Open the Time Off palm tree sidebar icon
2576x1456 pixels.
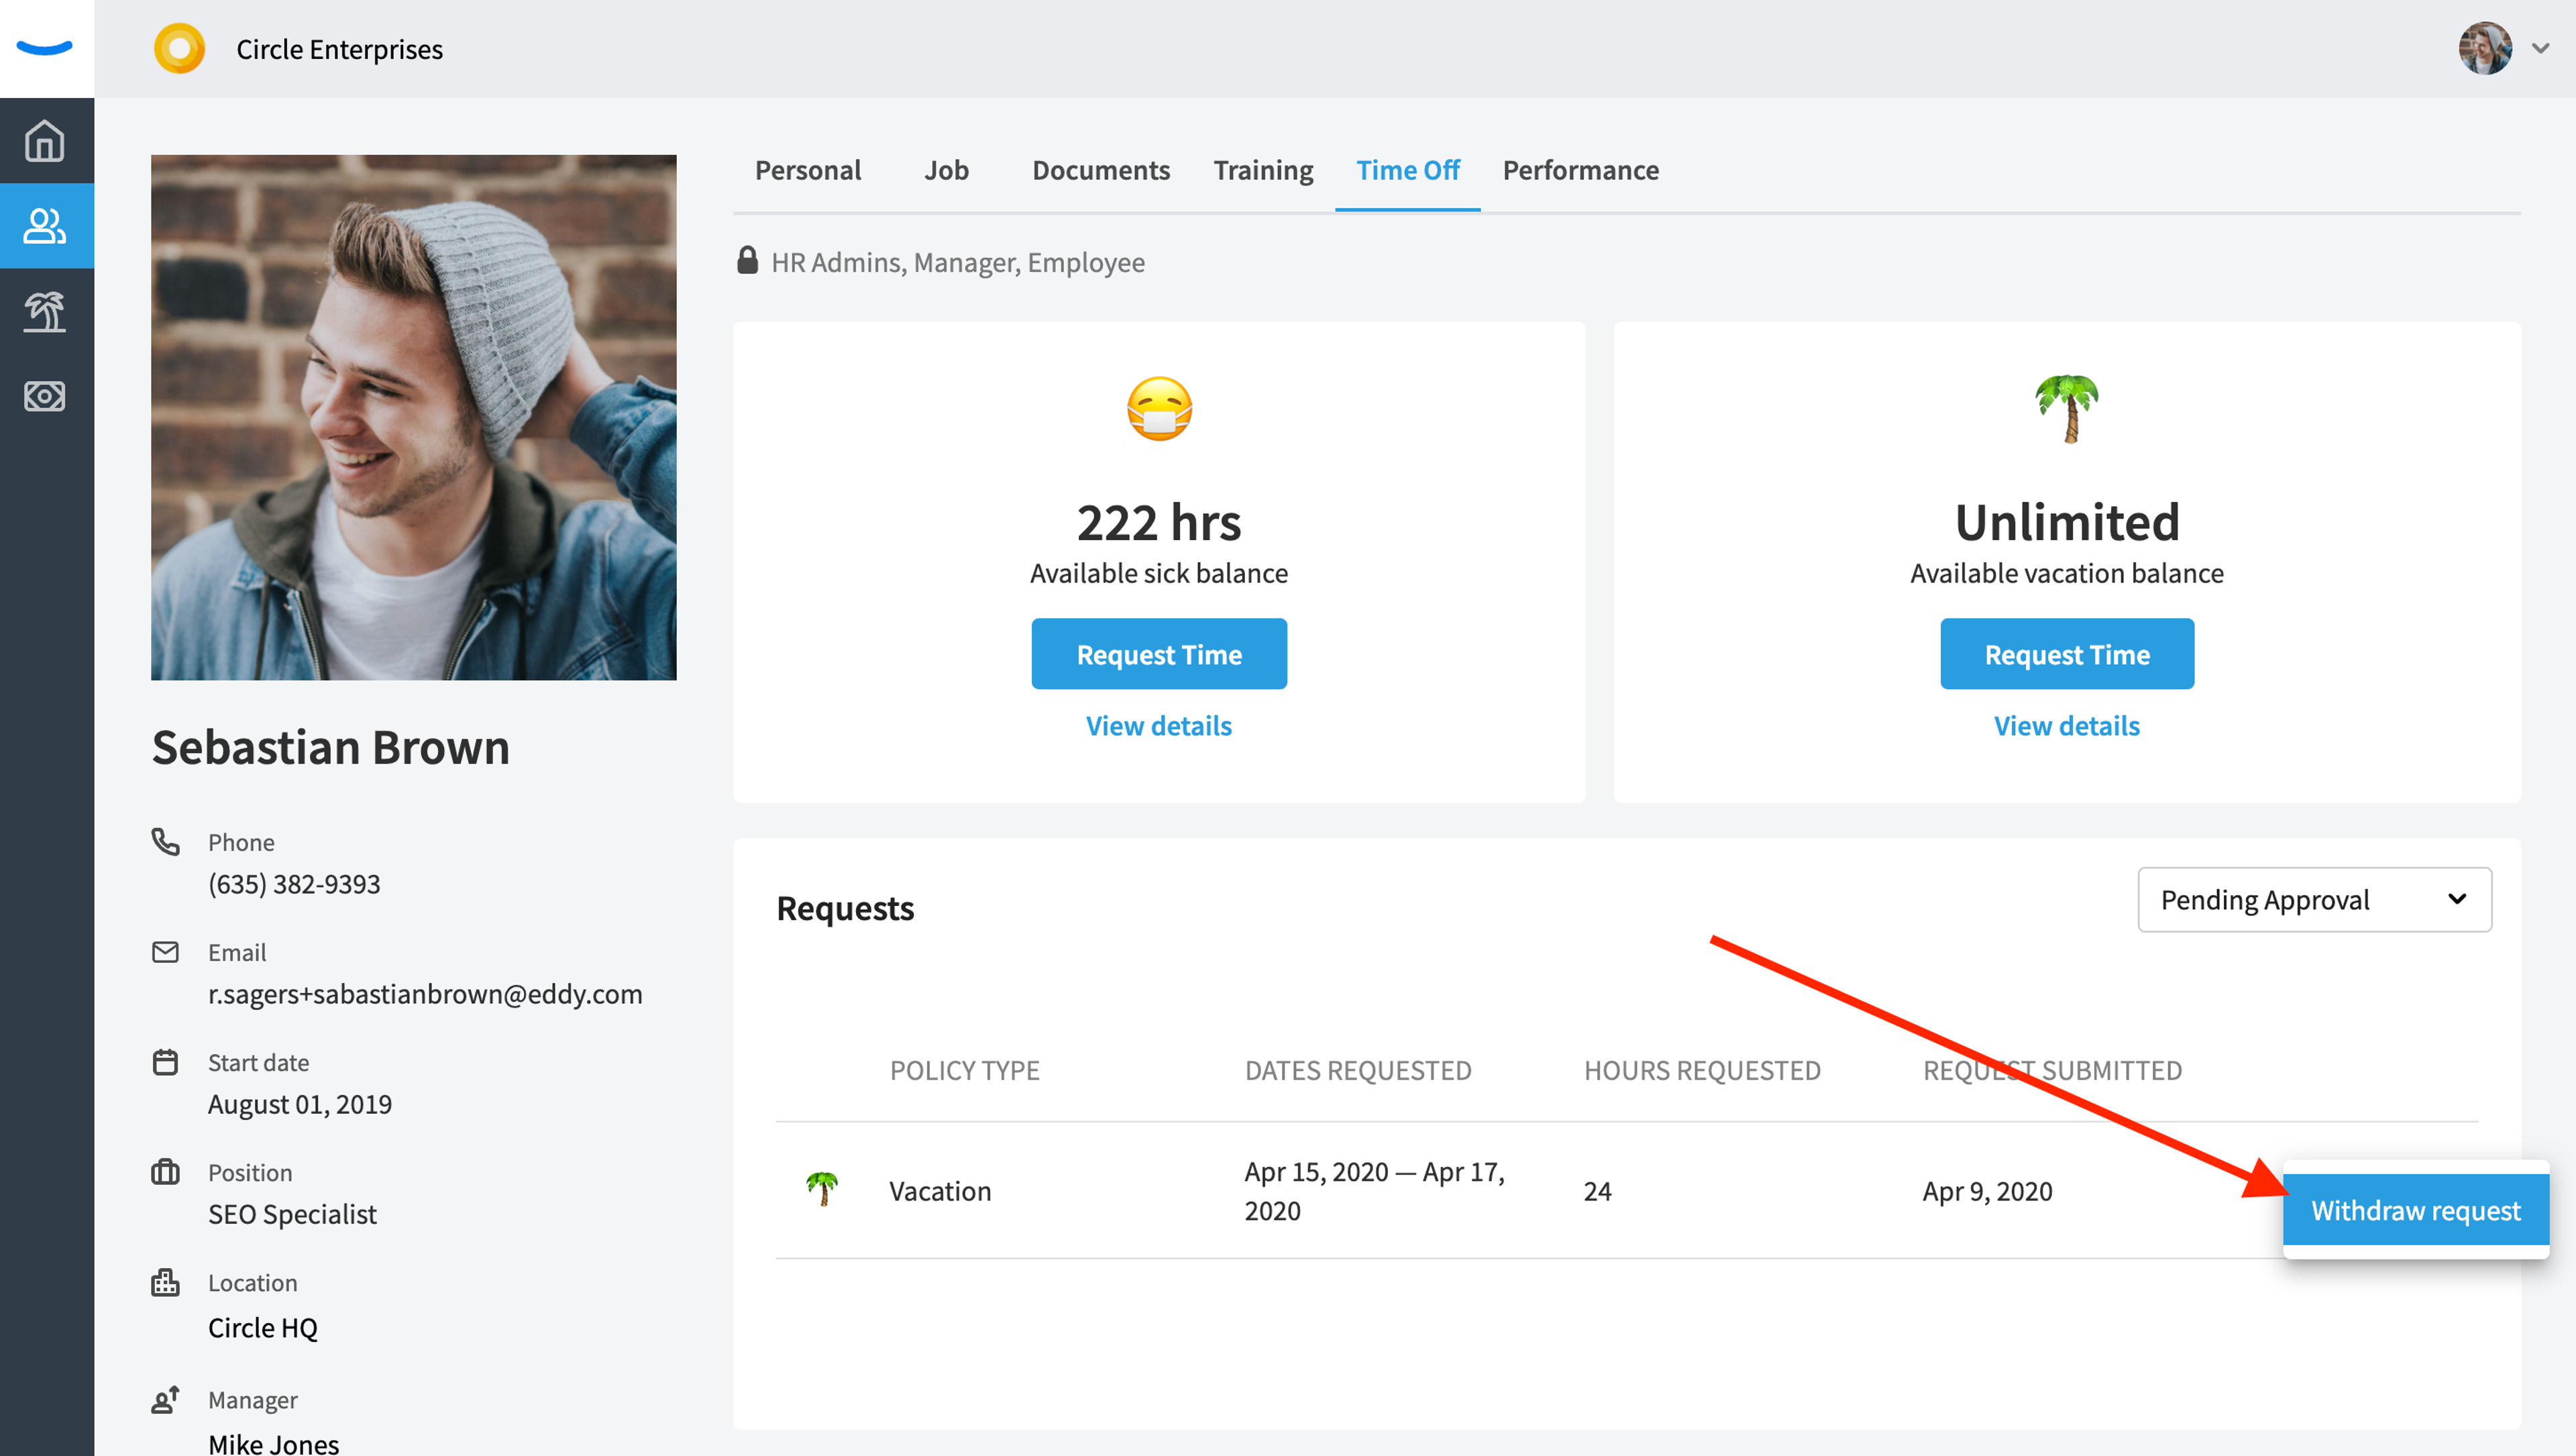(45, 311)
